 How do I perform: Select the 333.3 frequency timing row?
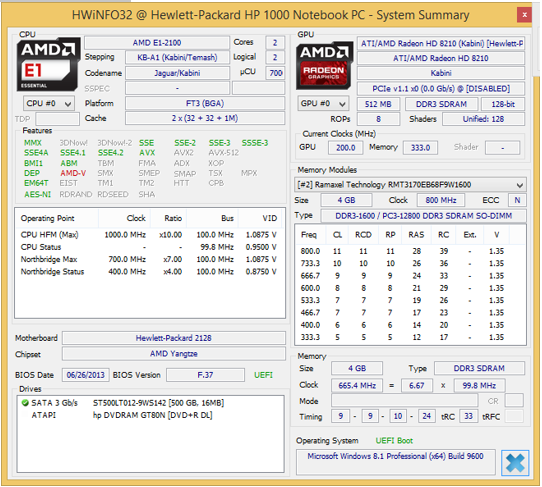pyautogui.click(x=411, y=337)
